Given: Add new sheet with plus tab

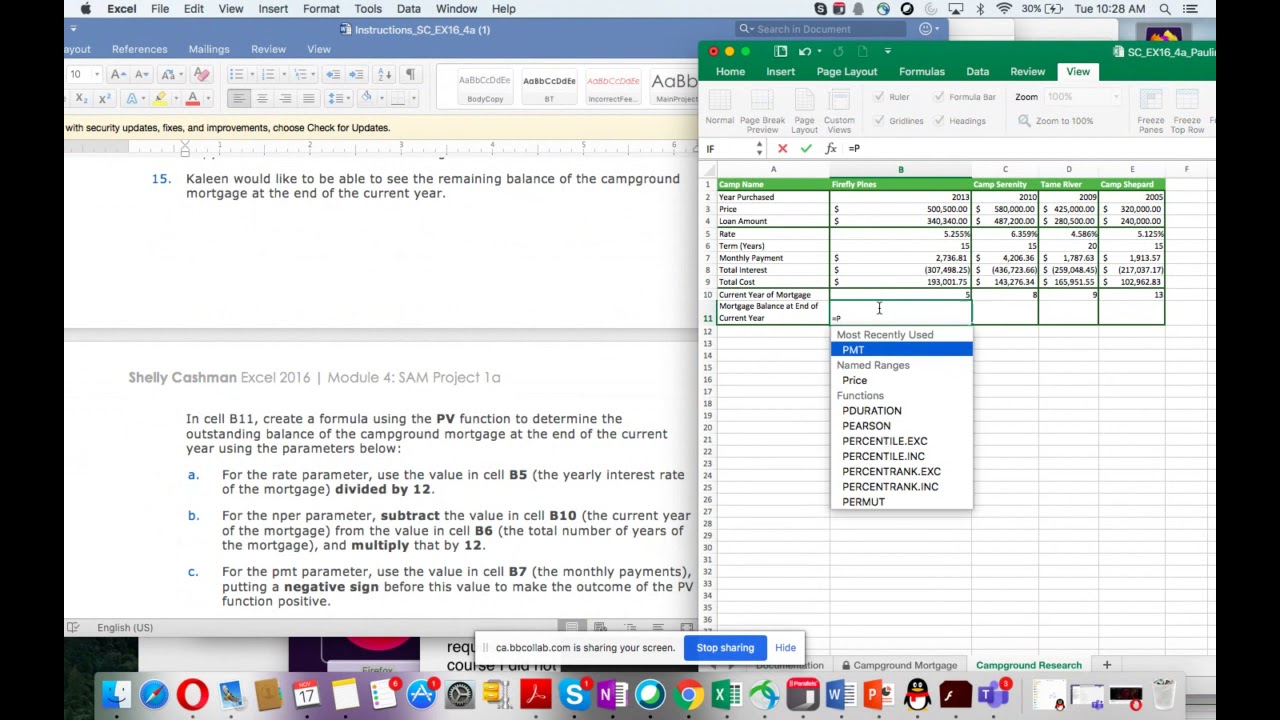Looking at the screenshot, I should pos(1106,665).
